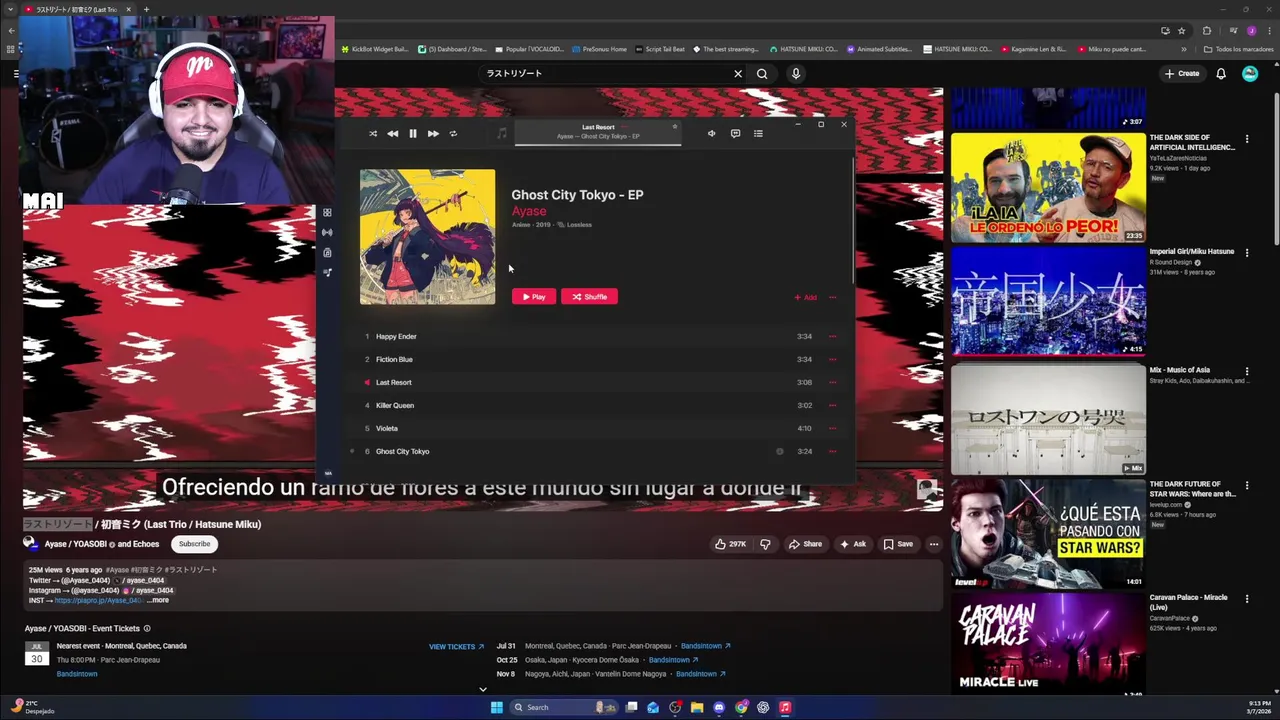Open the up-next queue list icon

[x=758, y=134]
